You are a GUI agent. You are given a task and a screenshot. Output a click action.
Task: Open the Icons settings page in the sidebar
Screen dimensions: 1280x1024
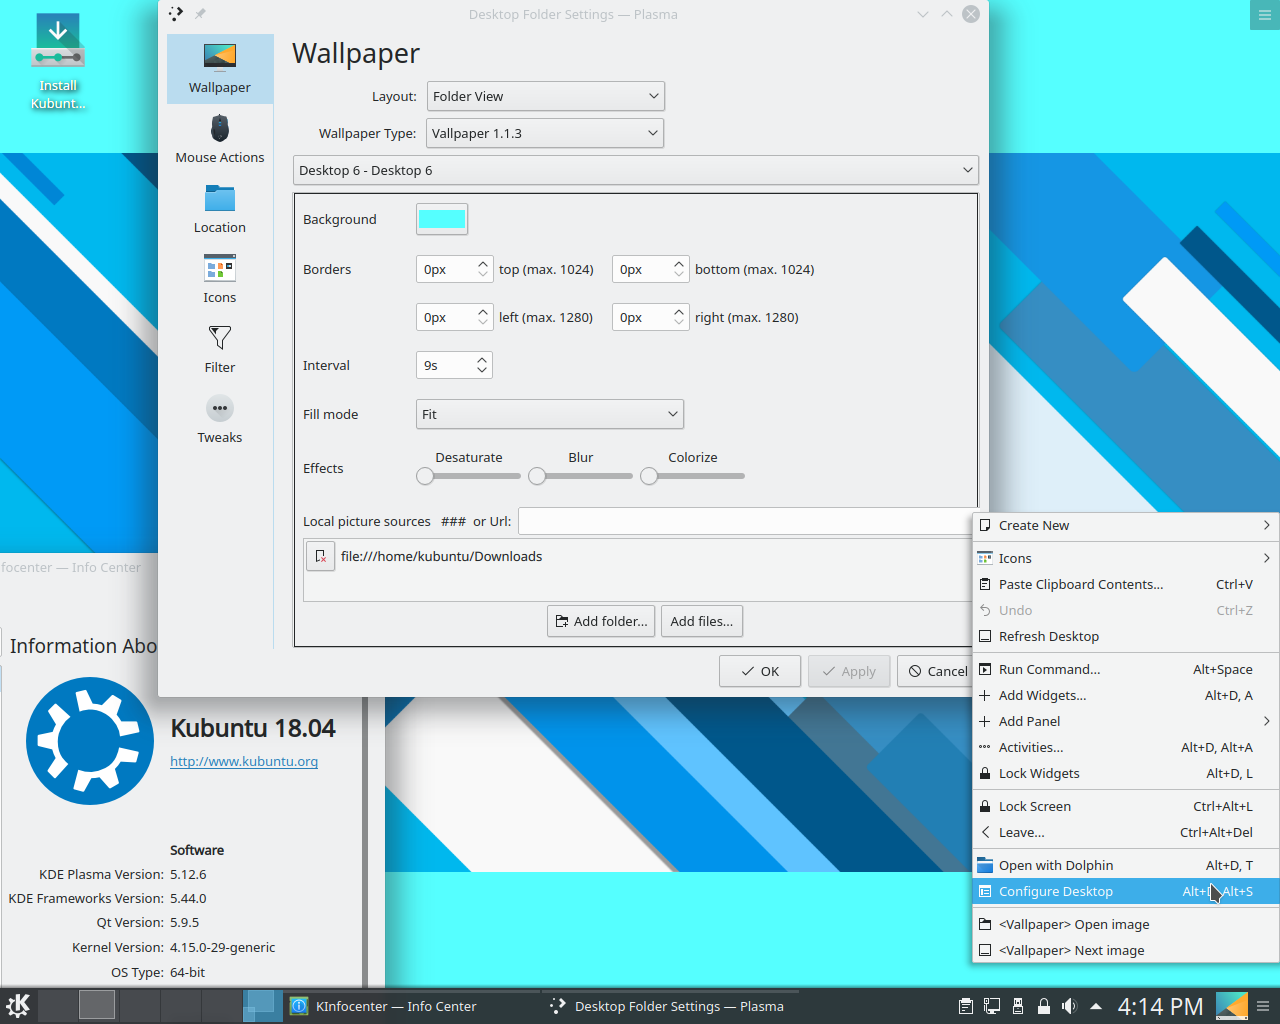tap(220, 279)
